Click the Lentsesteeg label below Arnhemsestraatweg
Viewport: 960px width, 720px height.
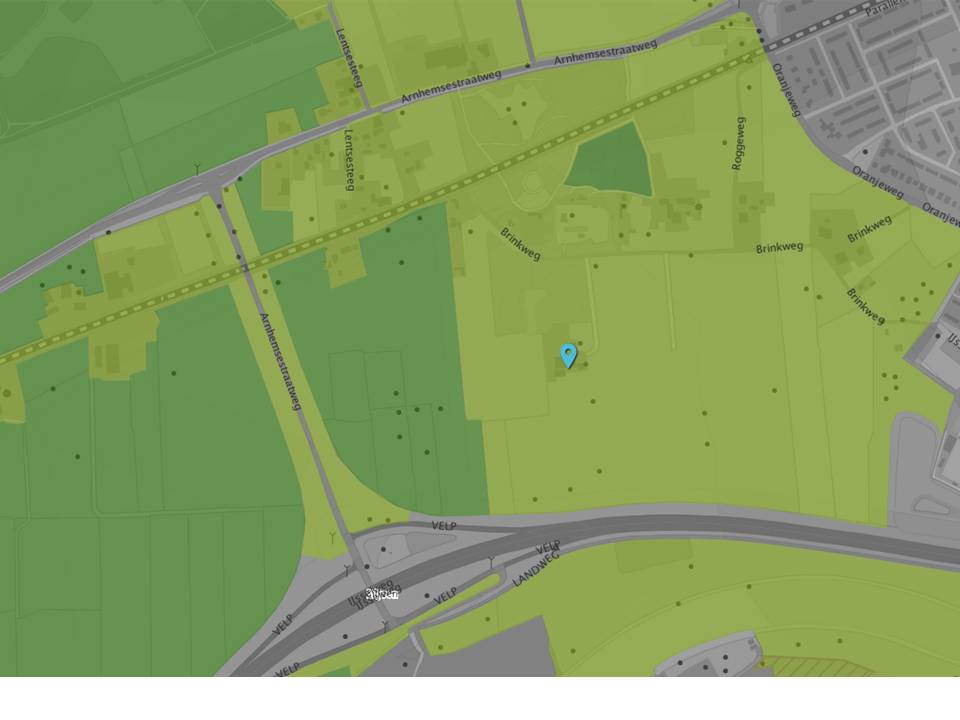[349, 160]
